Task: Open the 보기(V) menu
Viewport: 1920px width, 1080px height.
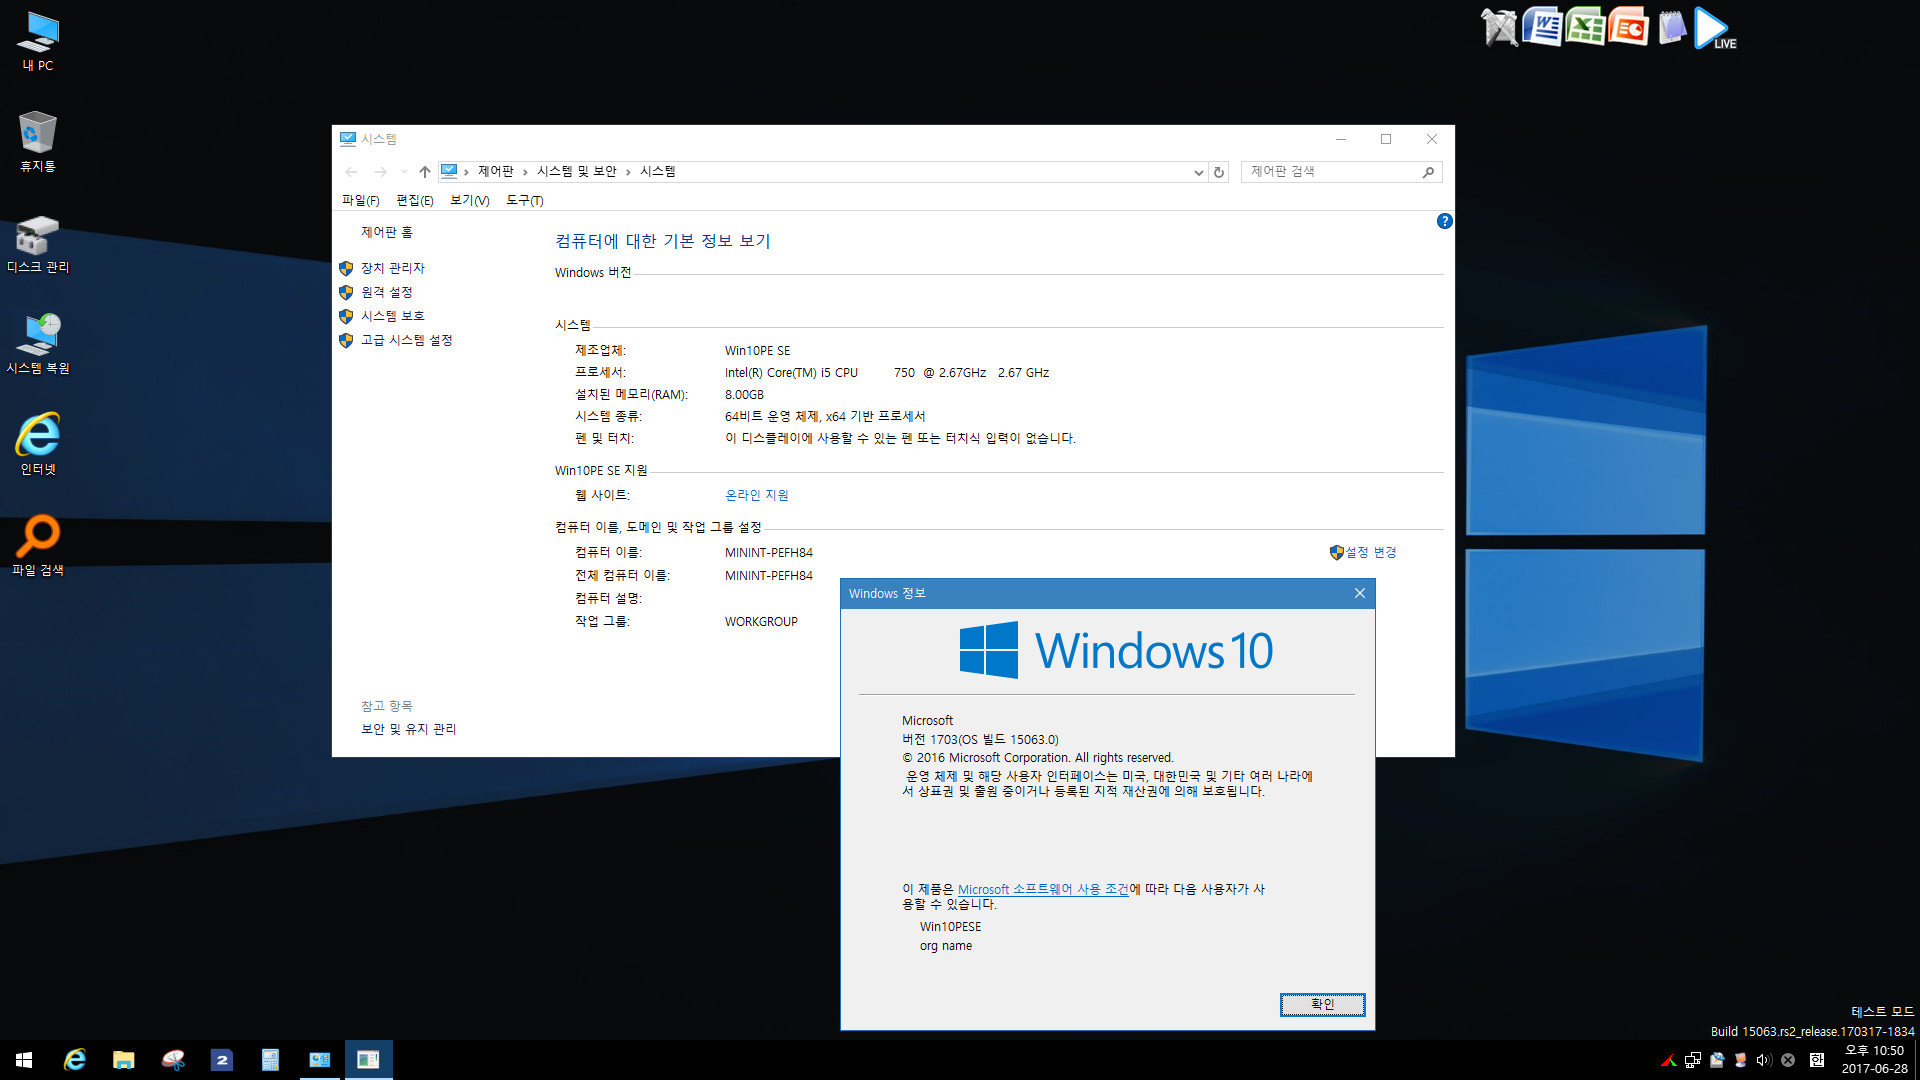Action: (470, 200)
